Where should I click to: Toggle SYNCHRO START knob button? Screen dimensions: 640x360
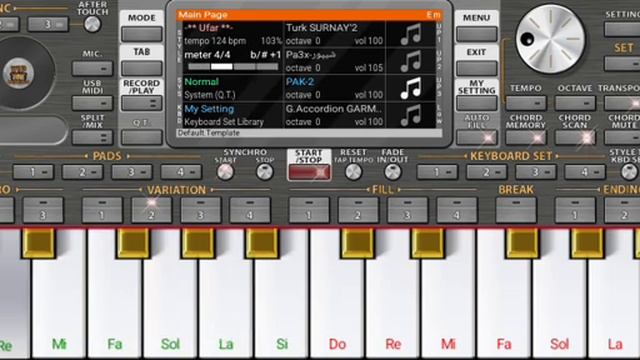click(225, 172)
